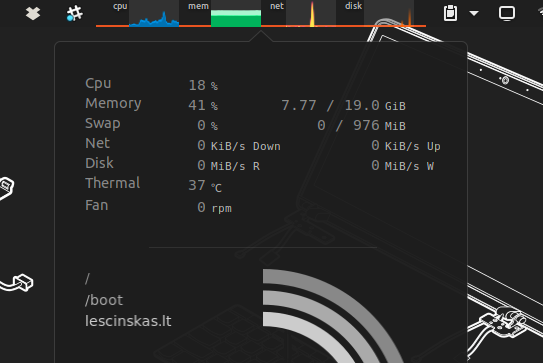Click the disk activity graph in top bar
Image resolution: width=543 pixels, height=363 pixels.
[x=389, y=14]
